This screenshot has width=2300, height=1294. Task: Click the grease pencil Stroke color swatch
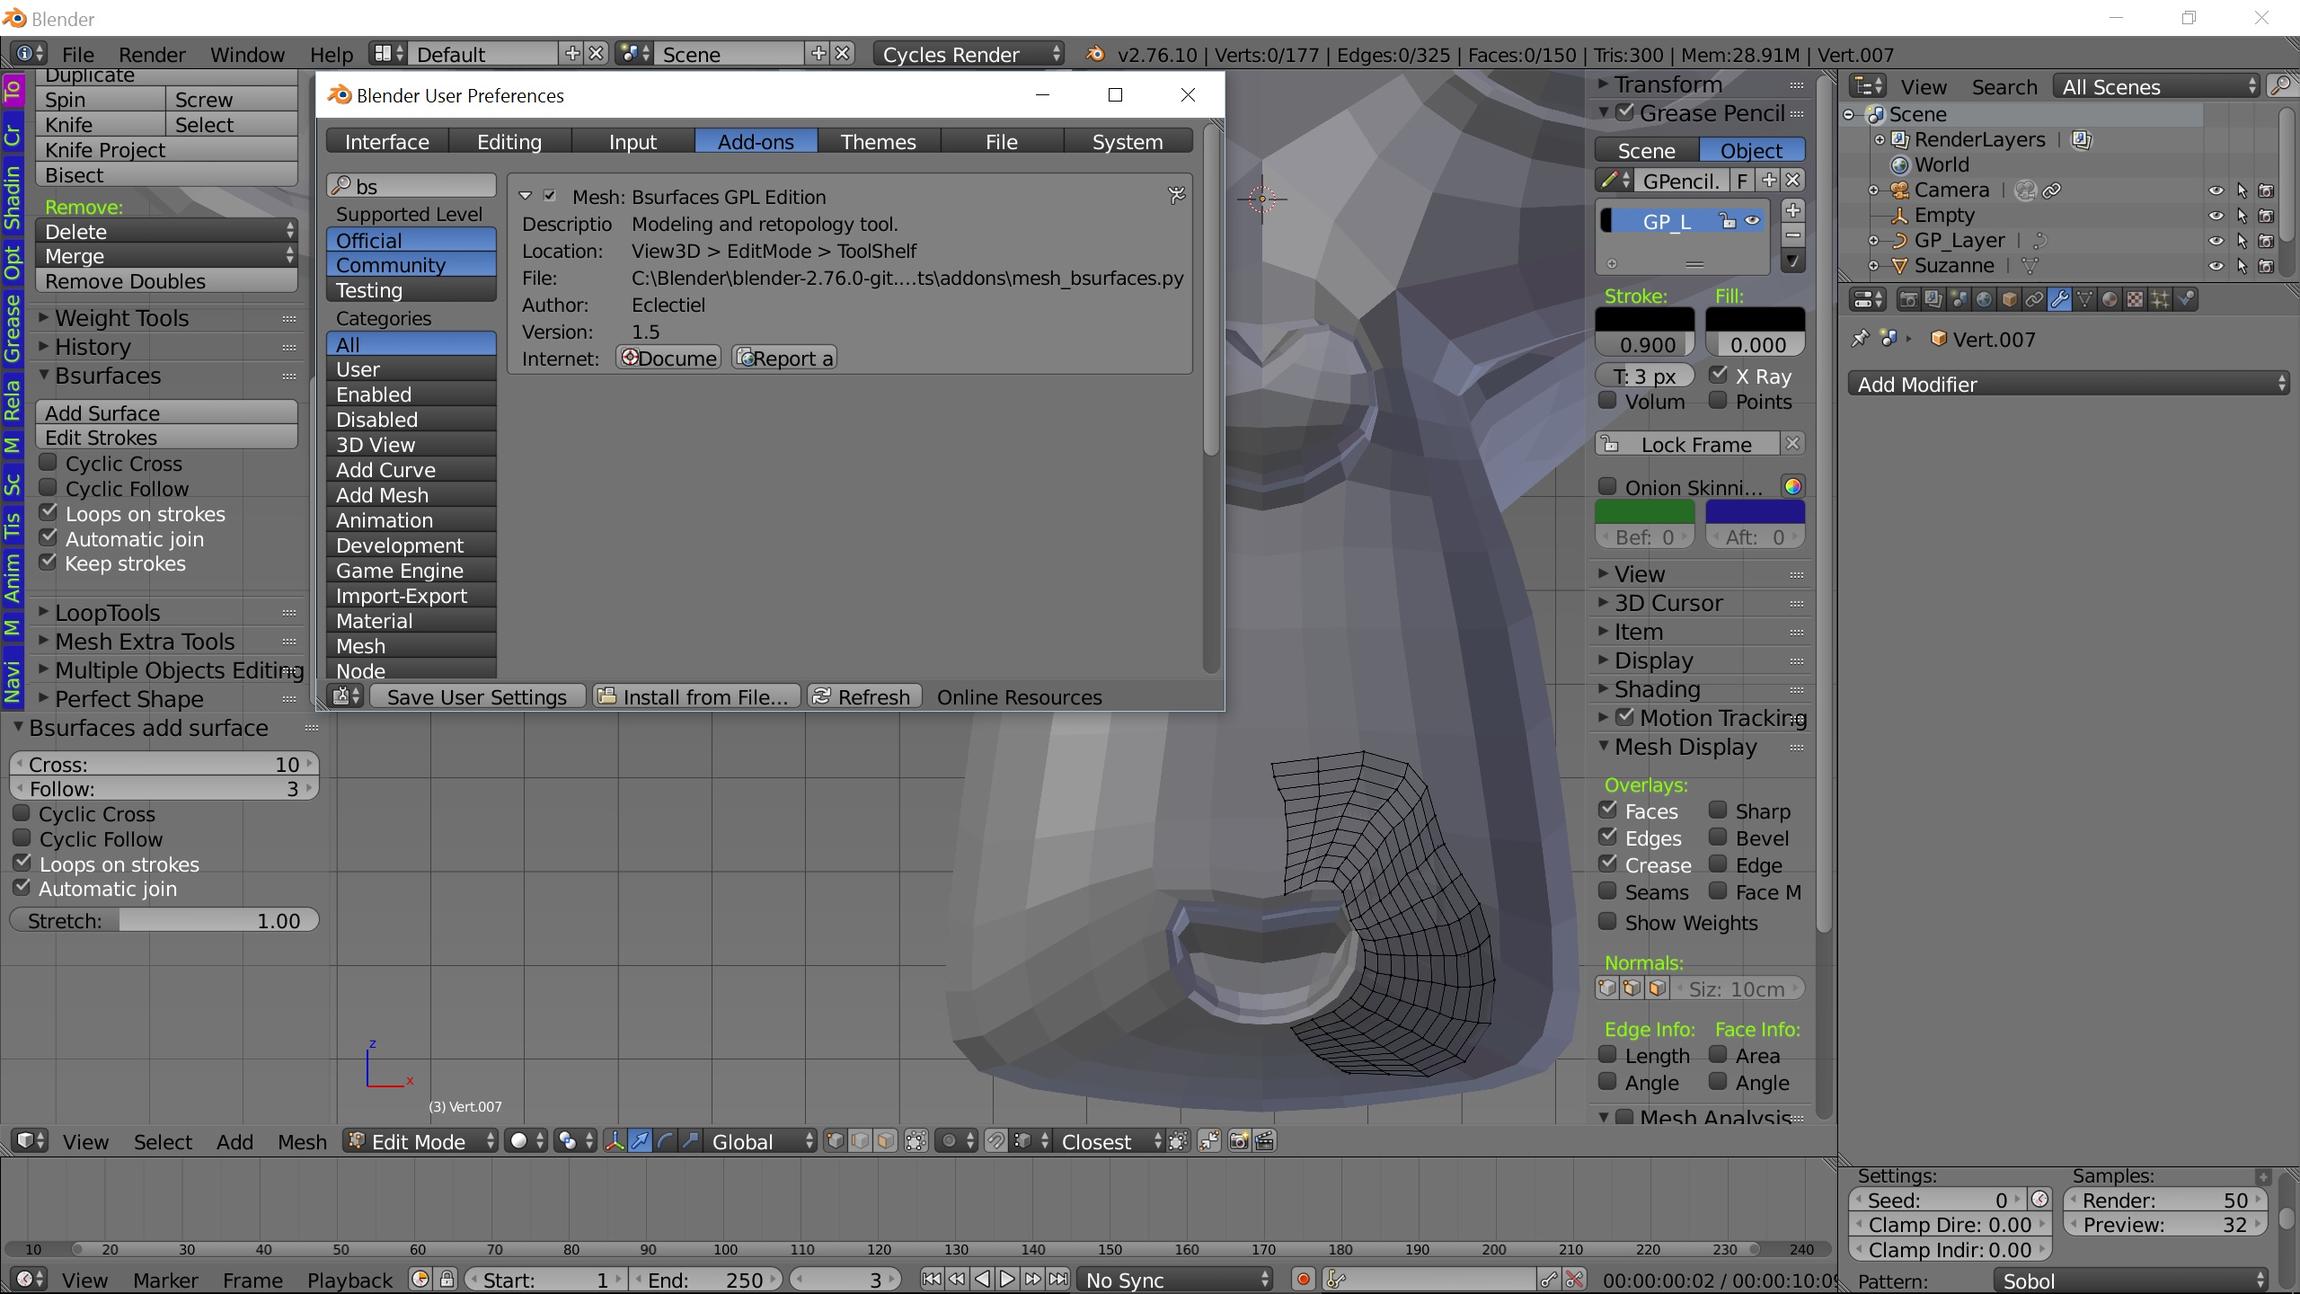pyautogui.click(x=1644, y=320)
